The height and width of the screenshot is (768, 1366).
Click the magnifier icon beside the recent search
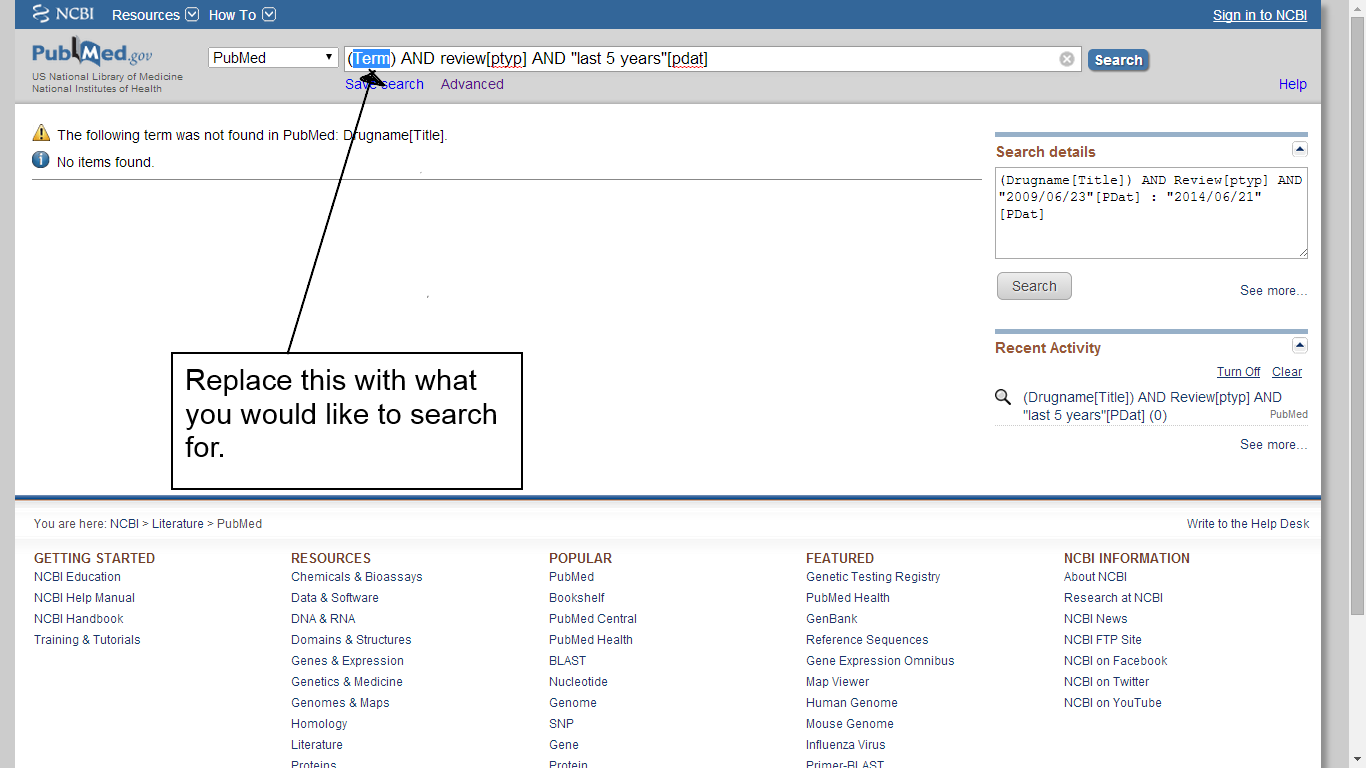tap(1003, 397)
